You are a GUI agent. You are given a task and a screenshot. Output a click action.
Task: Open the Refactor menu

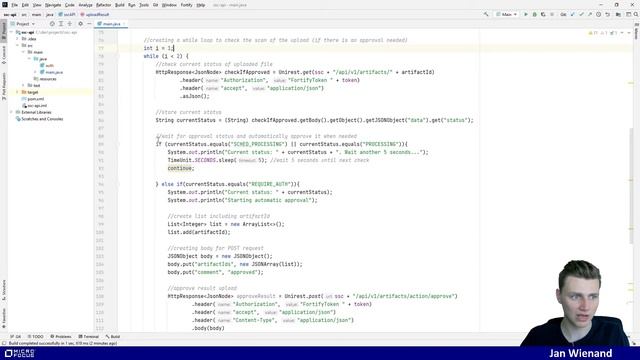(x=103, y=5)
